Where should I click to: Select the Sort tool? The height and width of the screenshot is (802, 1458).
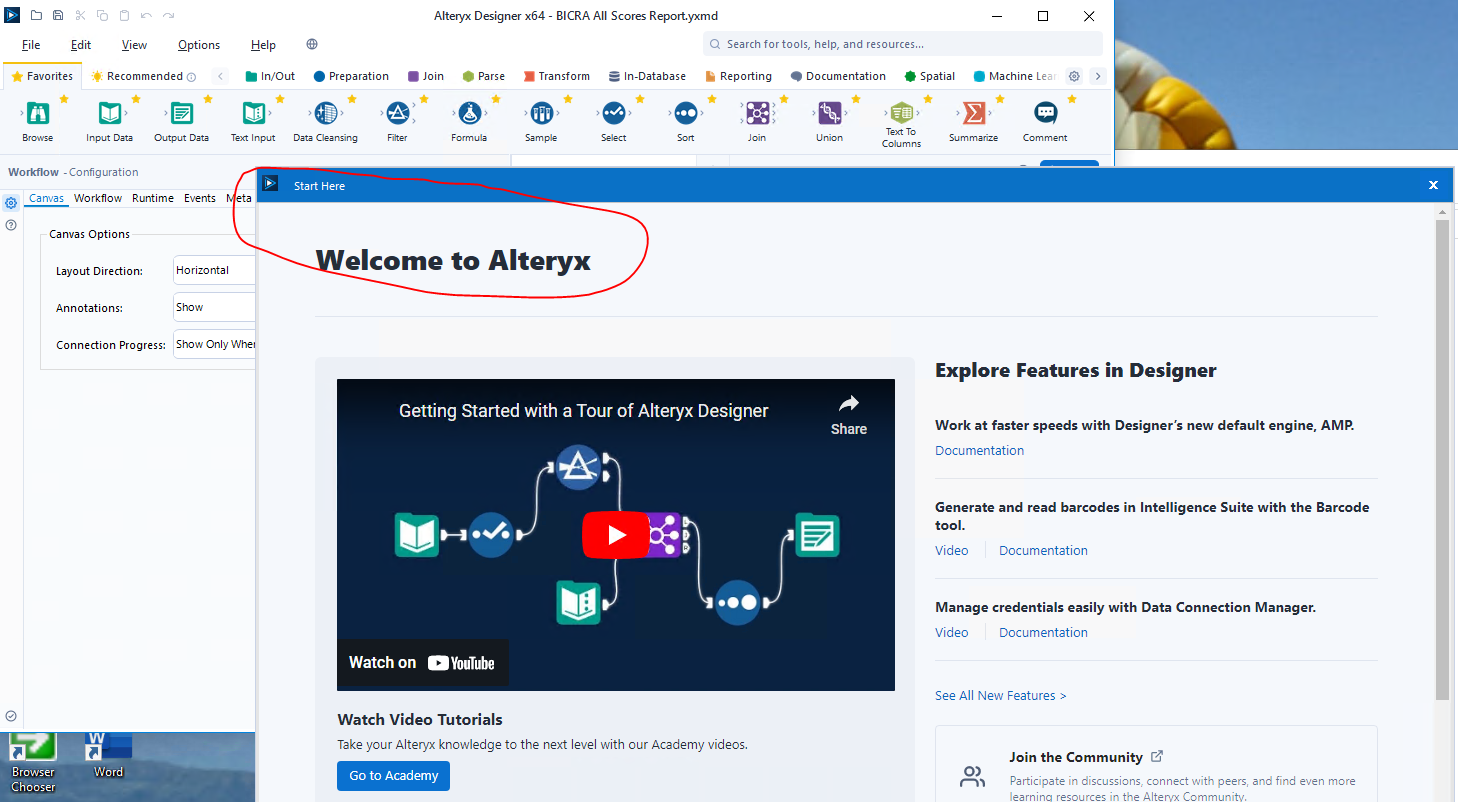pos(685,115)
